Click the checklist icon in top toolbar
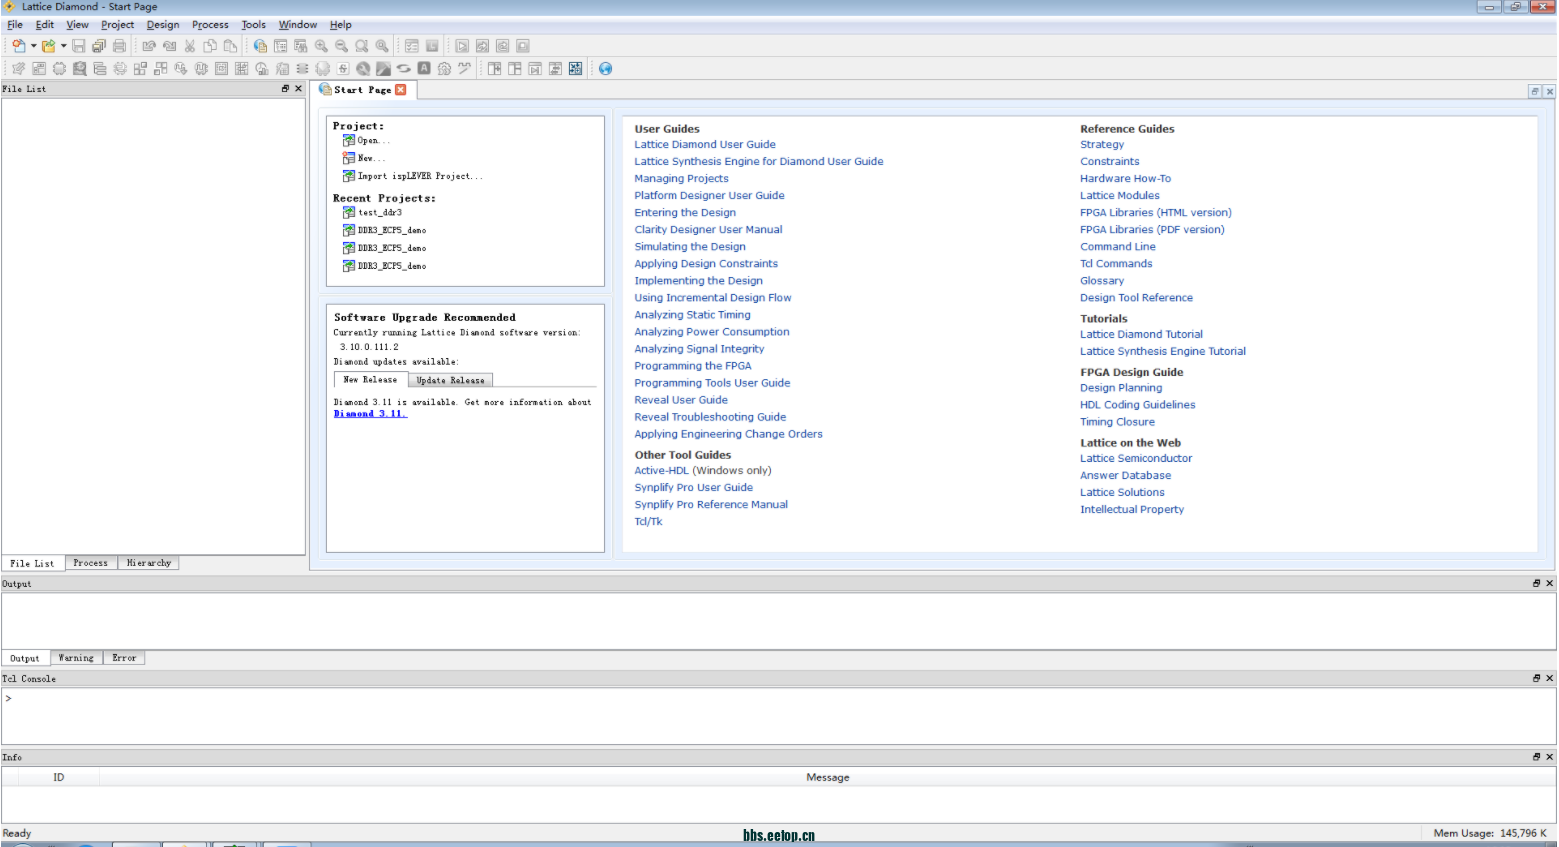1559x847 pixels. (x=411, y=46)
